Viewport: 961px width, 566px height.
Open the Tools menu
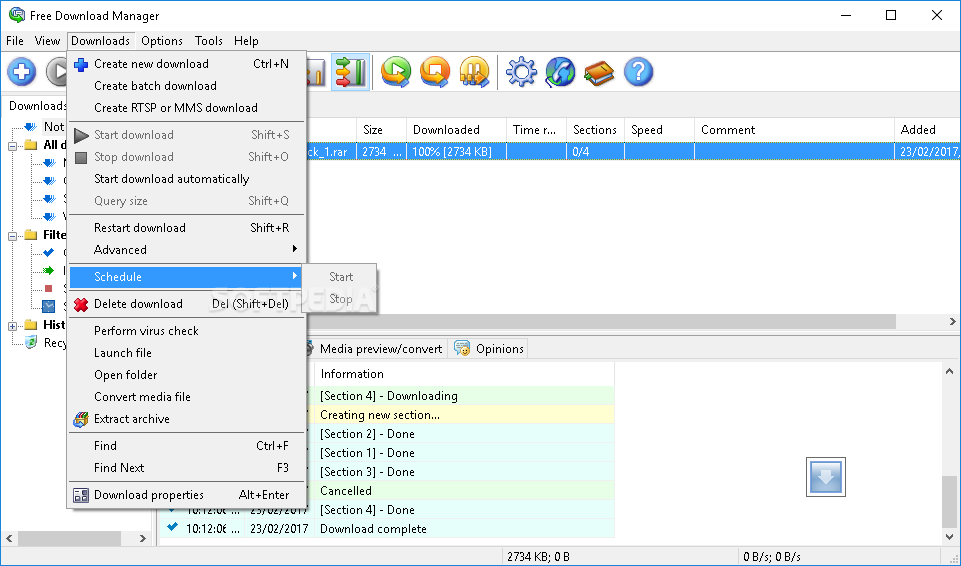(208, 41)
